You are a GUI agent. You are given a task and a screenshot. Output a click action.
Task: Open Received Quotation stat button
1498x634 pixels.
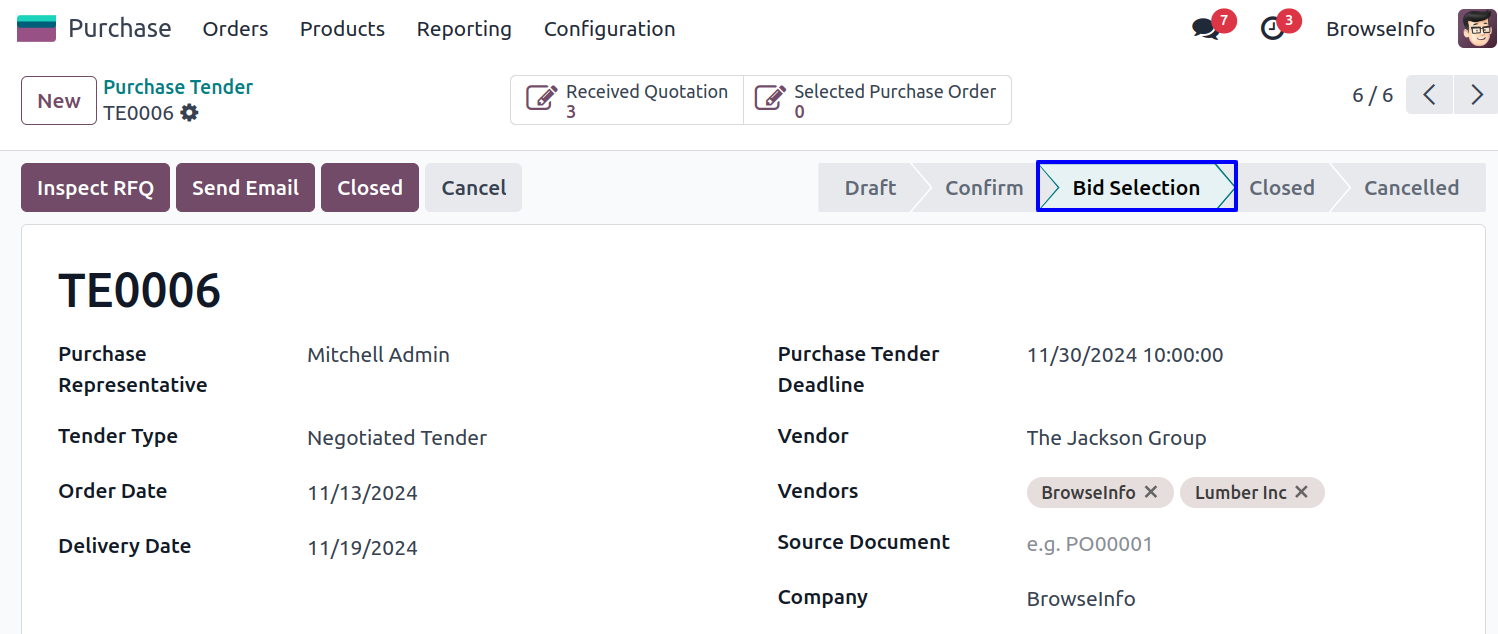pyautogui.click(x=627, y=100)
